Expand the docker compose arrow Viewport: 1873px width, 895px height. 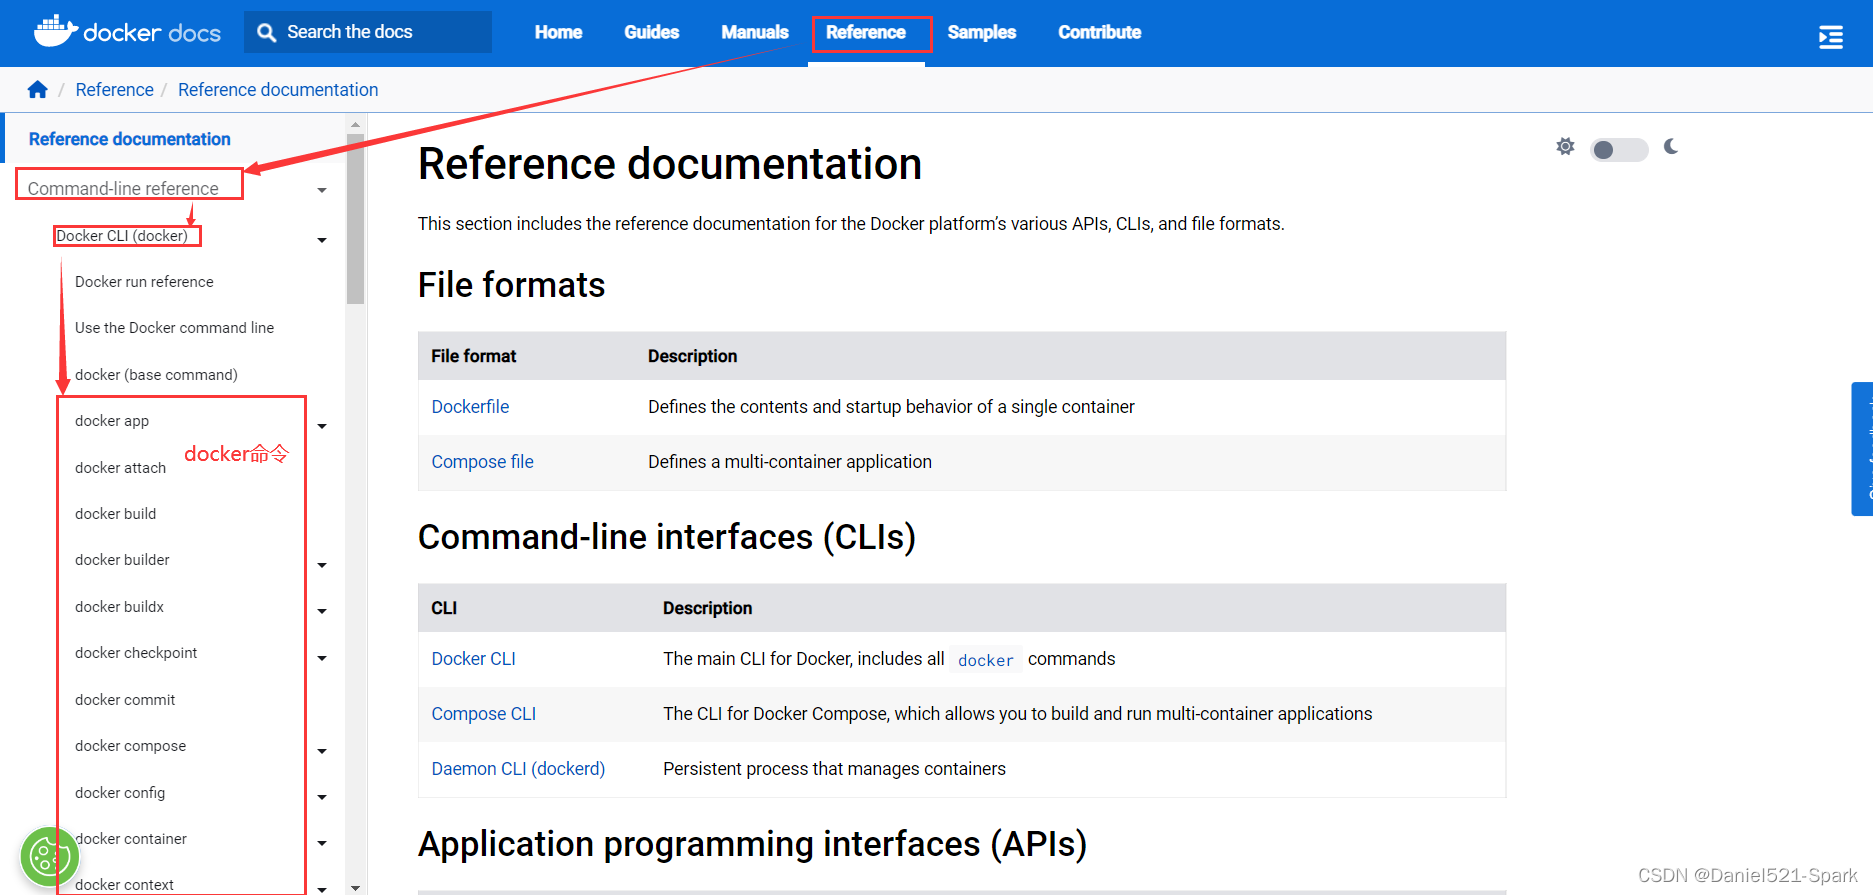[x=322, y=751]
